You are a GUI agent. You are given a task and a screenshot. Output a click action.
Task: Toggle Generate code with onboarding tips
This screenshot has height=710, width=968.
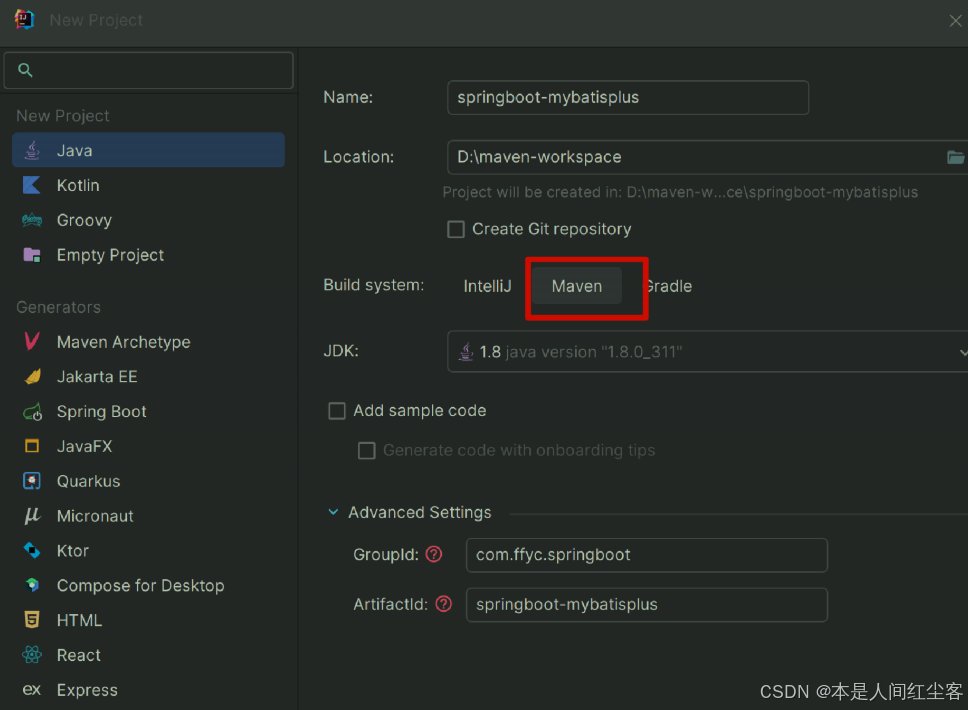pyautogui.click(x=367, y=450)
